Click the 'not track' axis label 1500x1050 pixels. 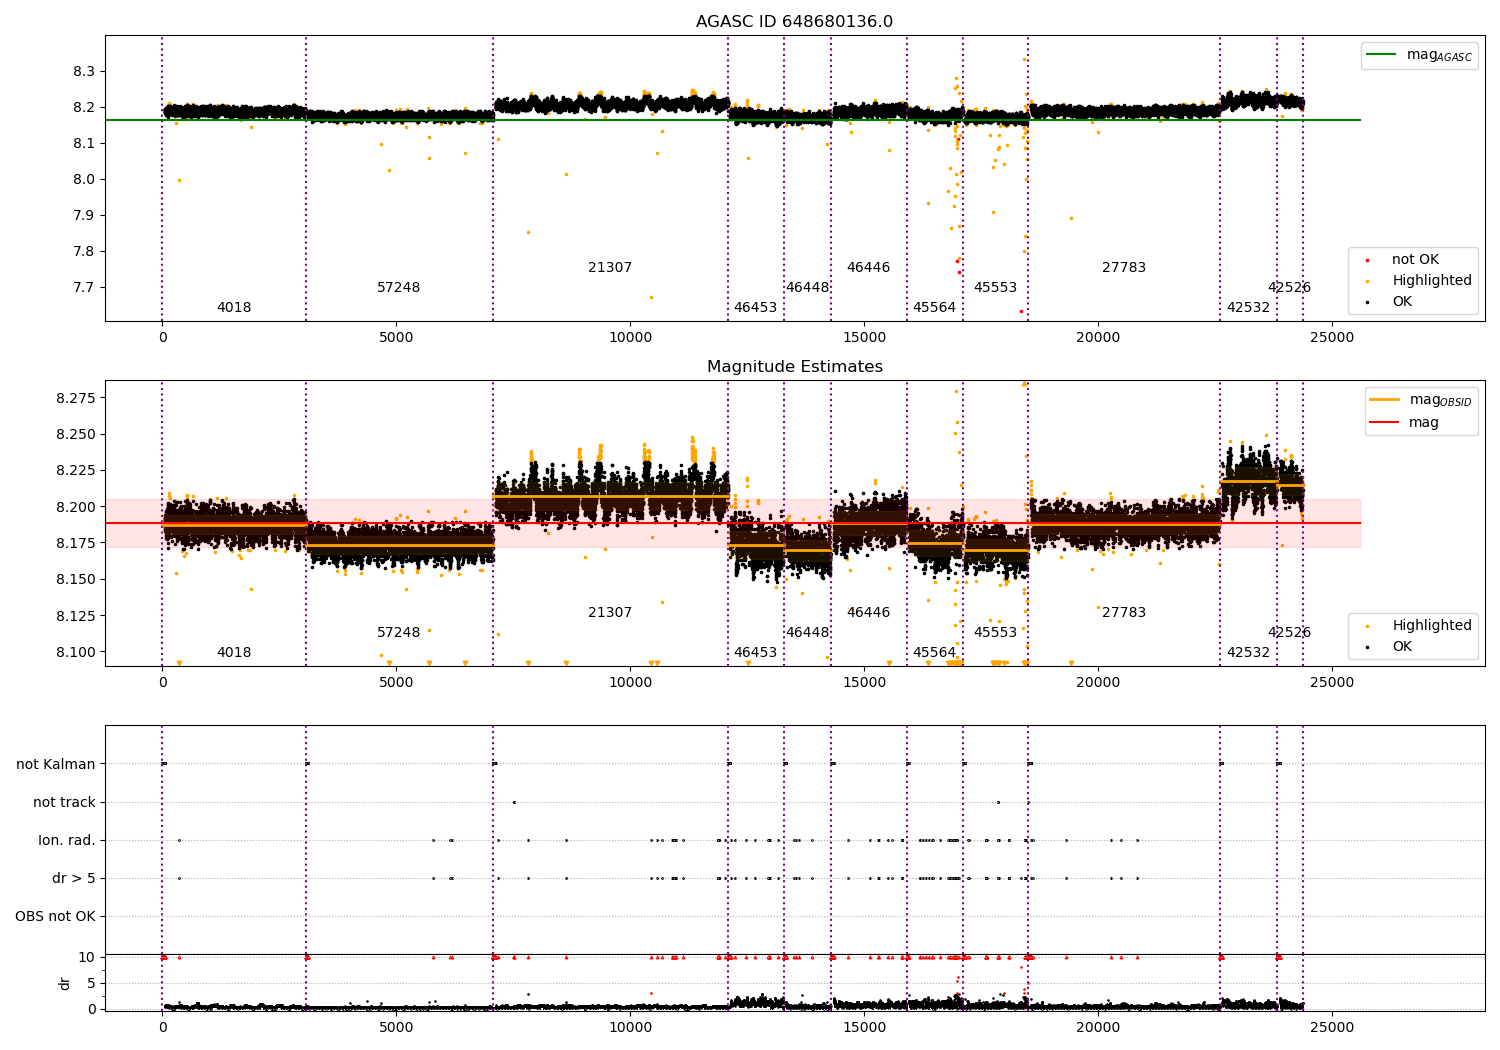point(64,802)
